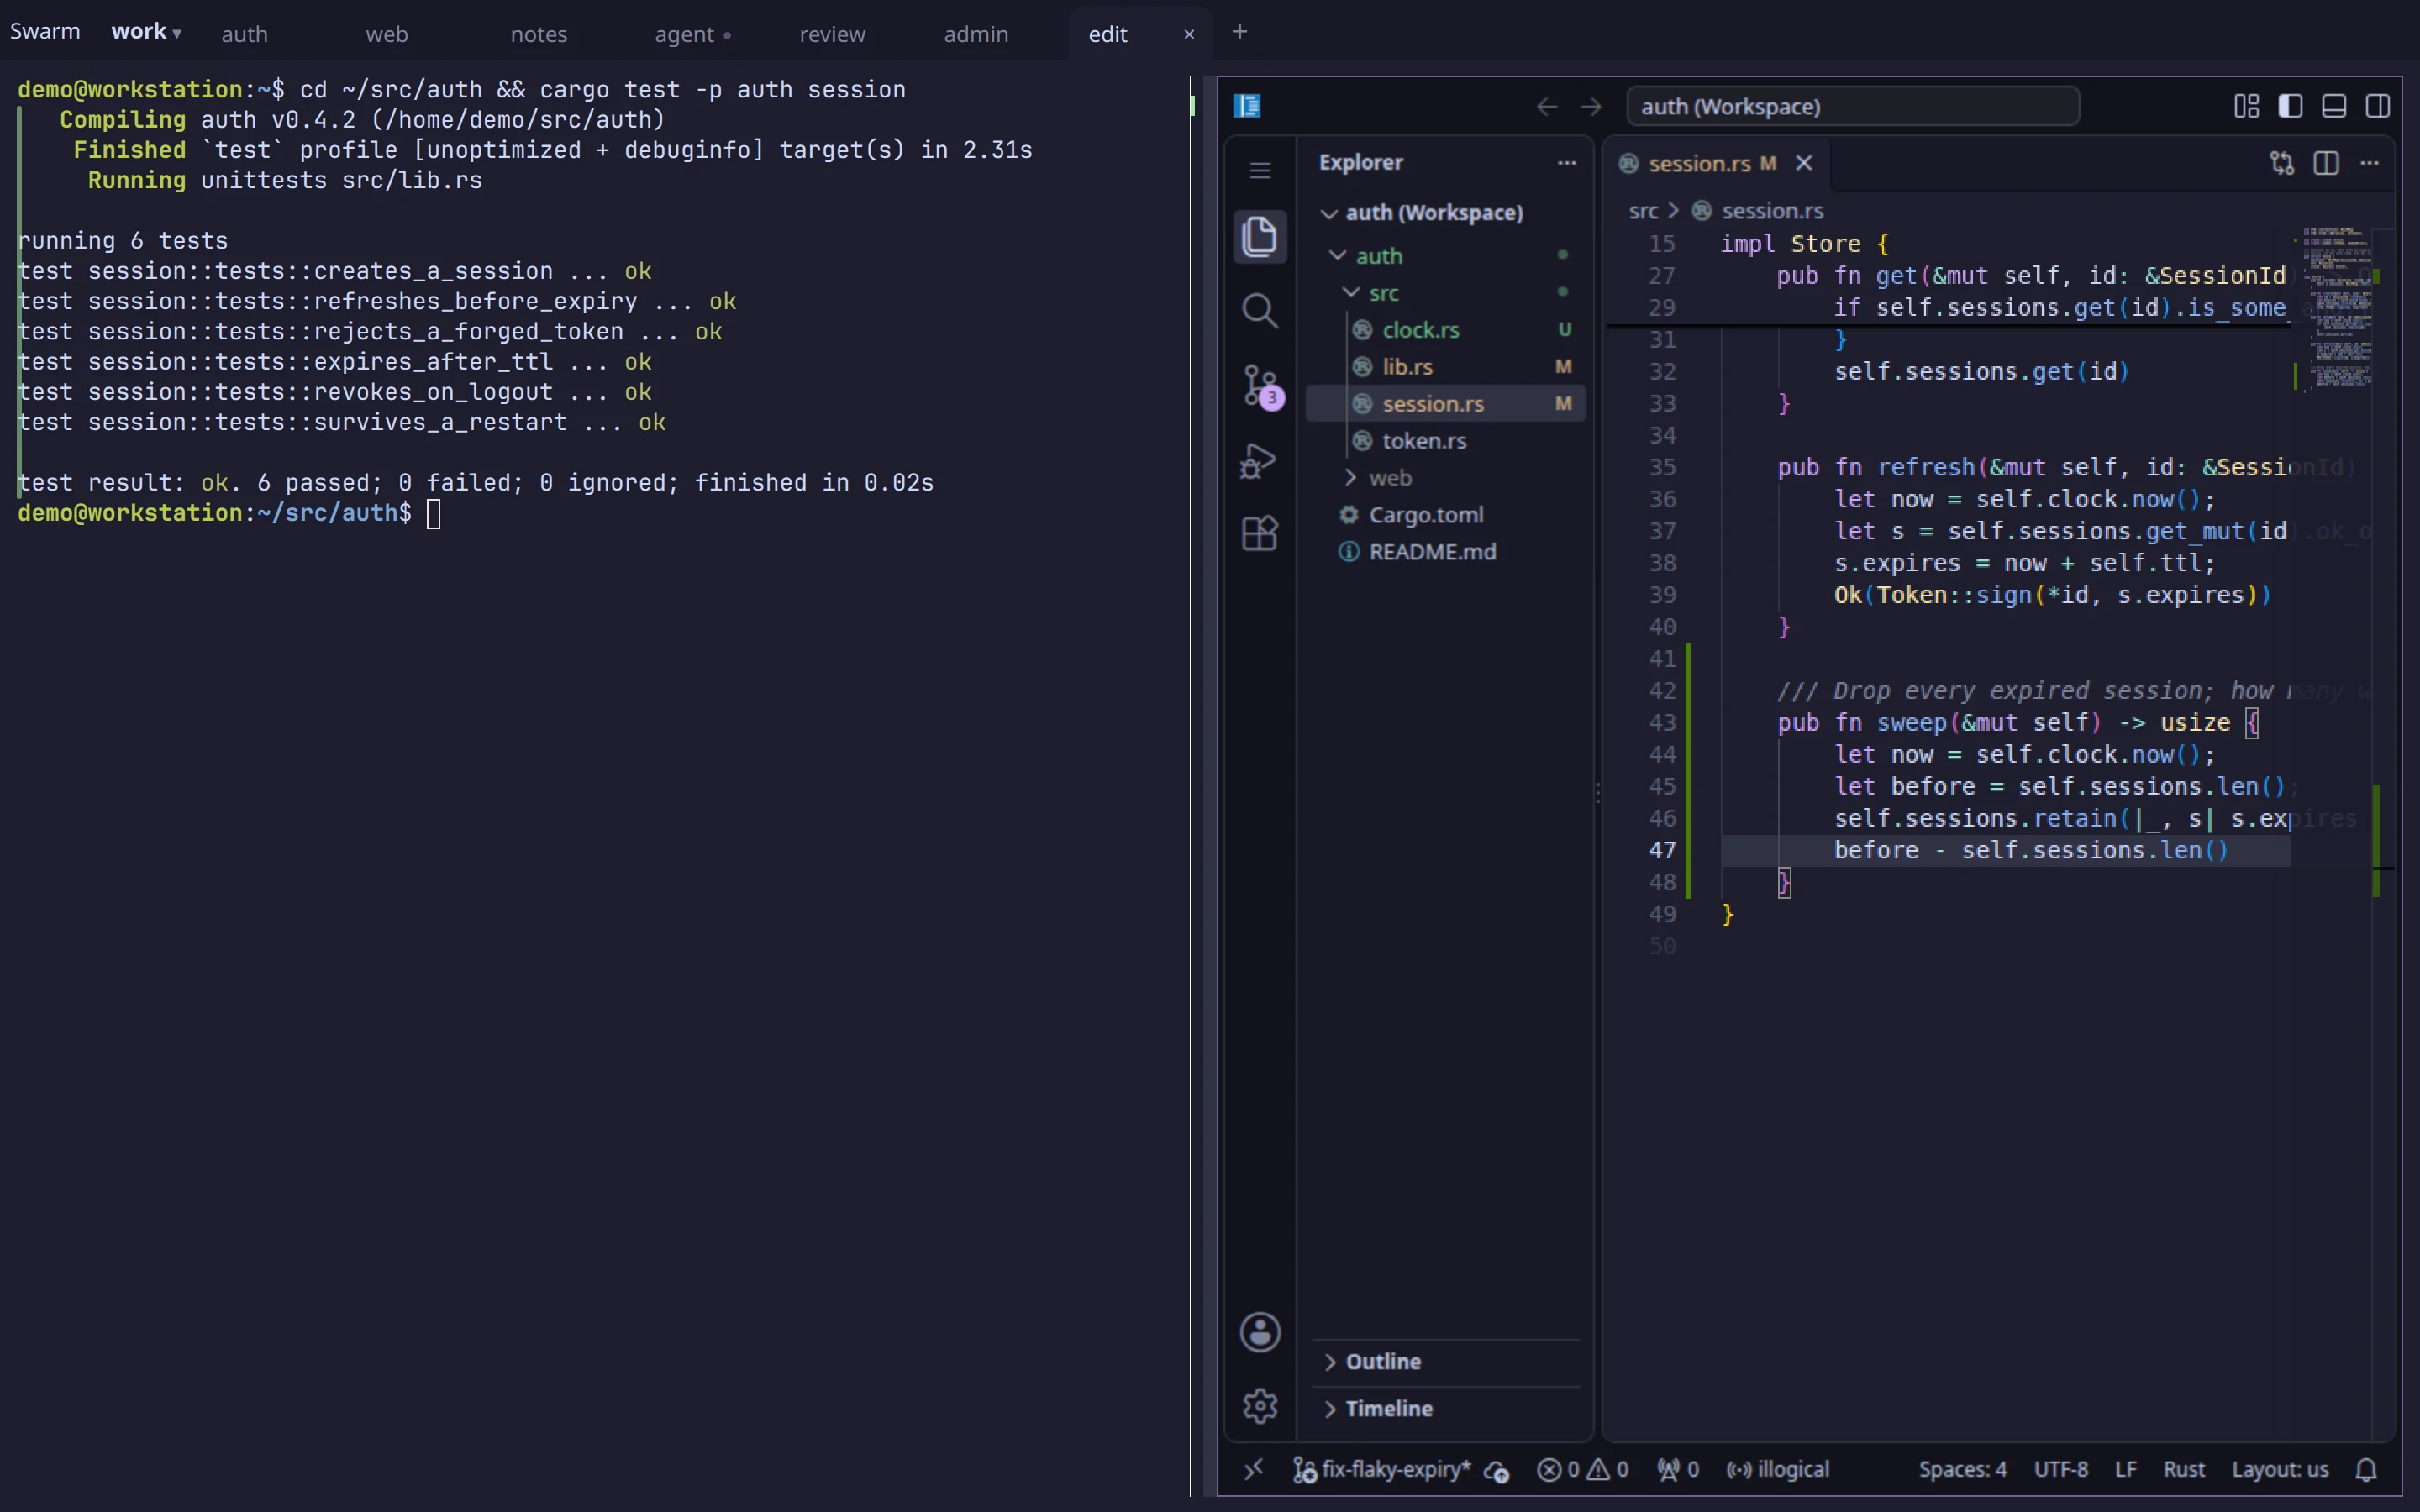
Task: Split the editor right
Action: coord(2325,163)
